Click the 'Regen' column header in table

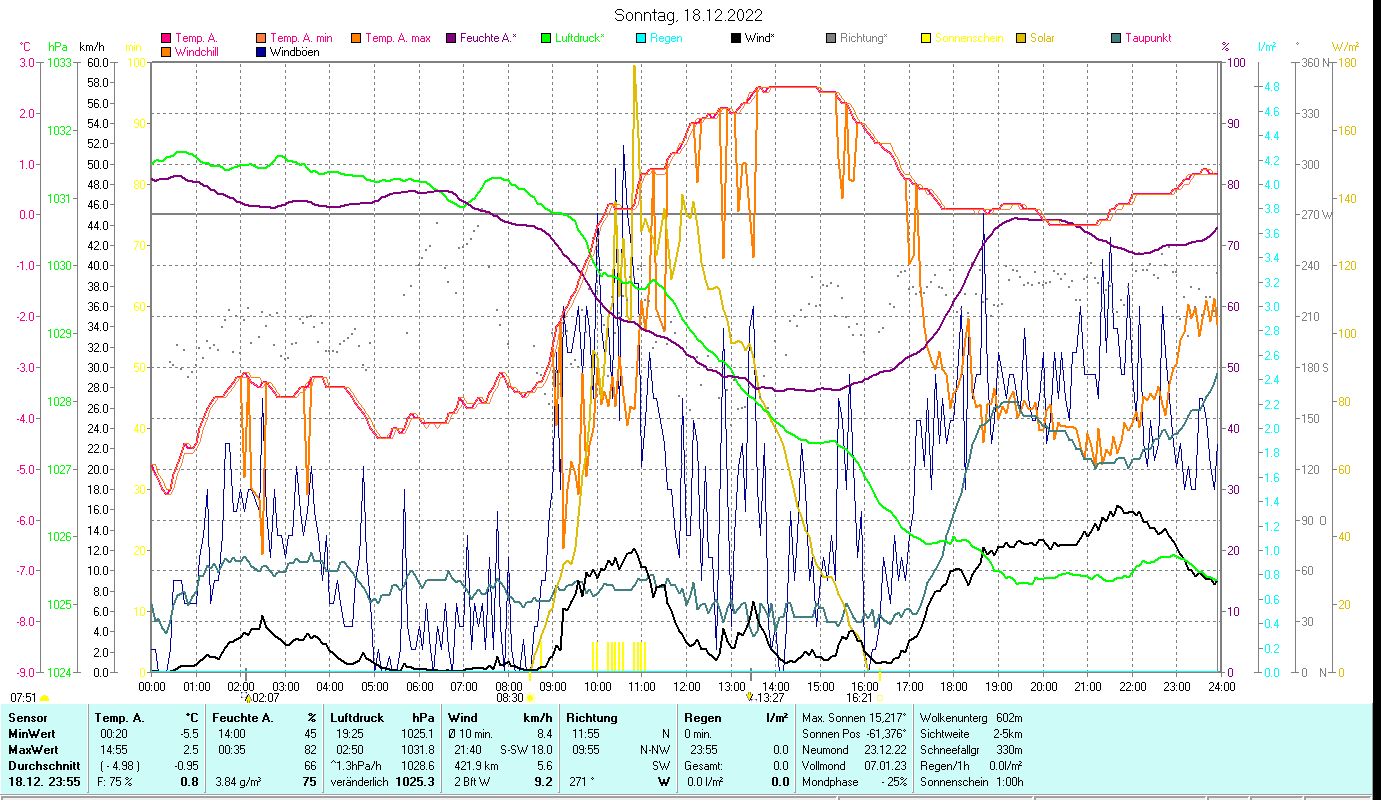[x=702, y=718]
